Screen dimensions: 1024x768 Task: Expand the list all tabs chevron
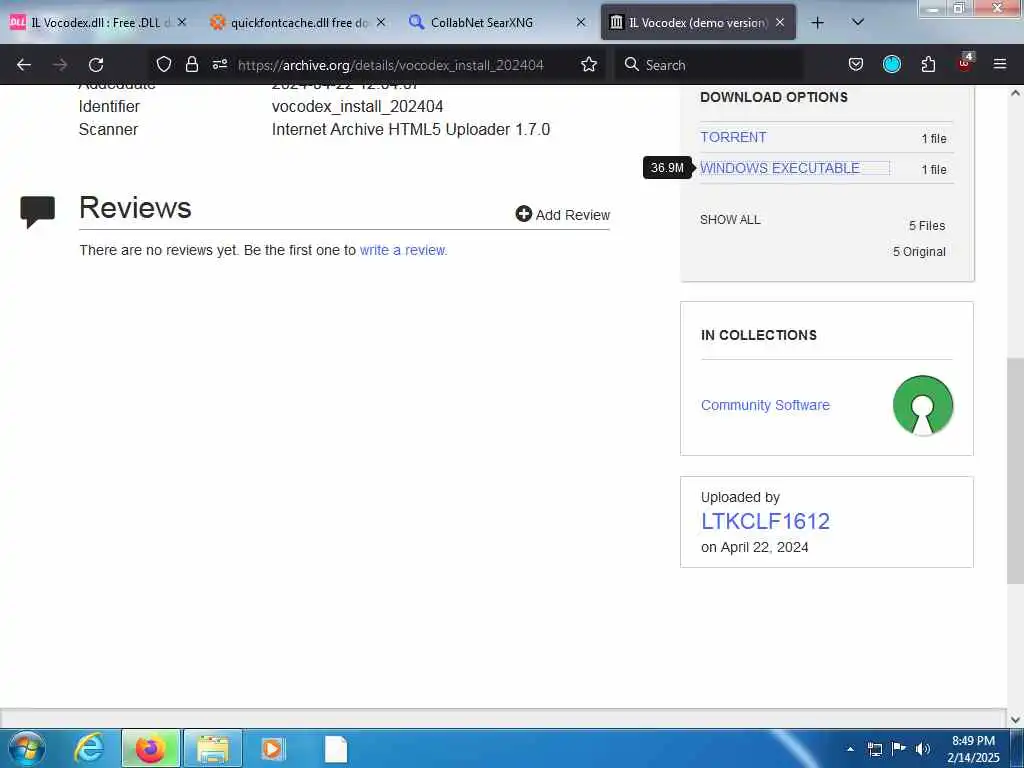pos(858,22)
